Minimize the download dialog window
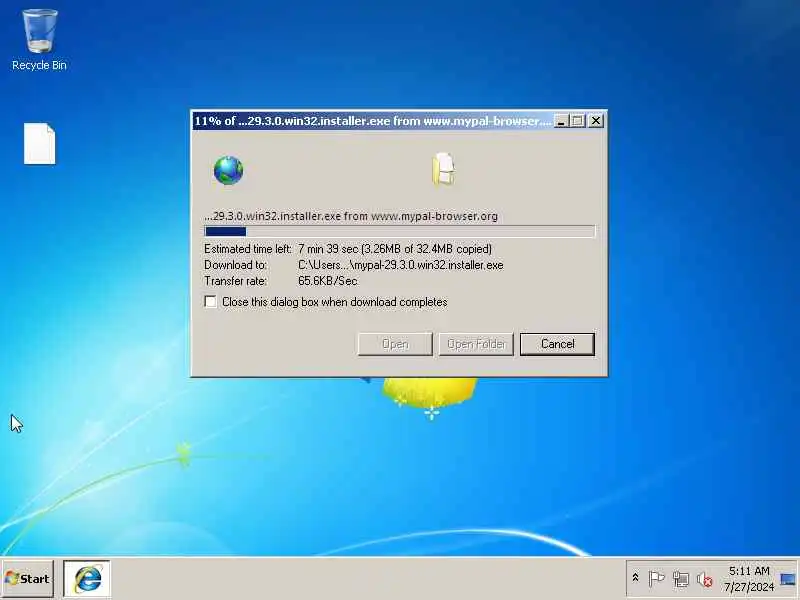 561,121
